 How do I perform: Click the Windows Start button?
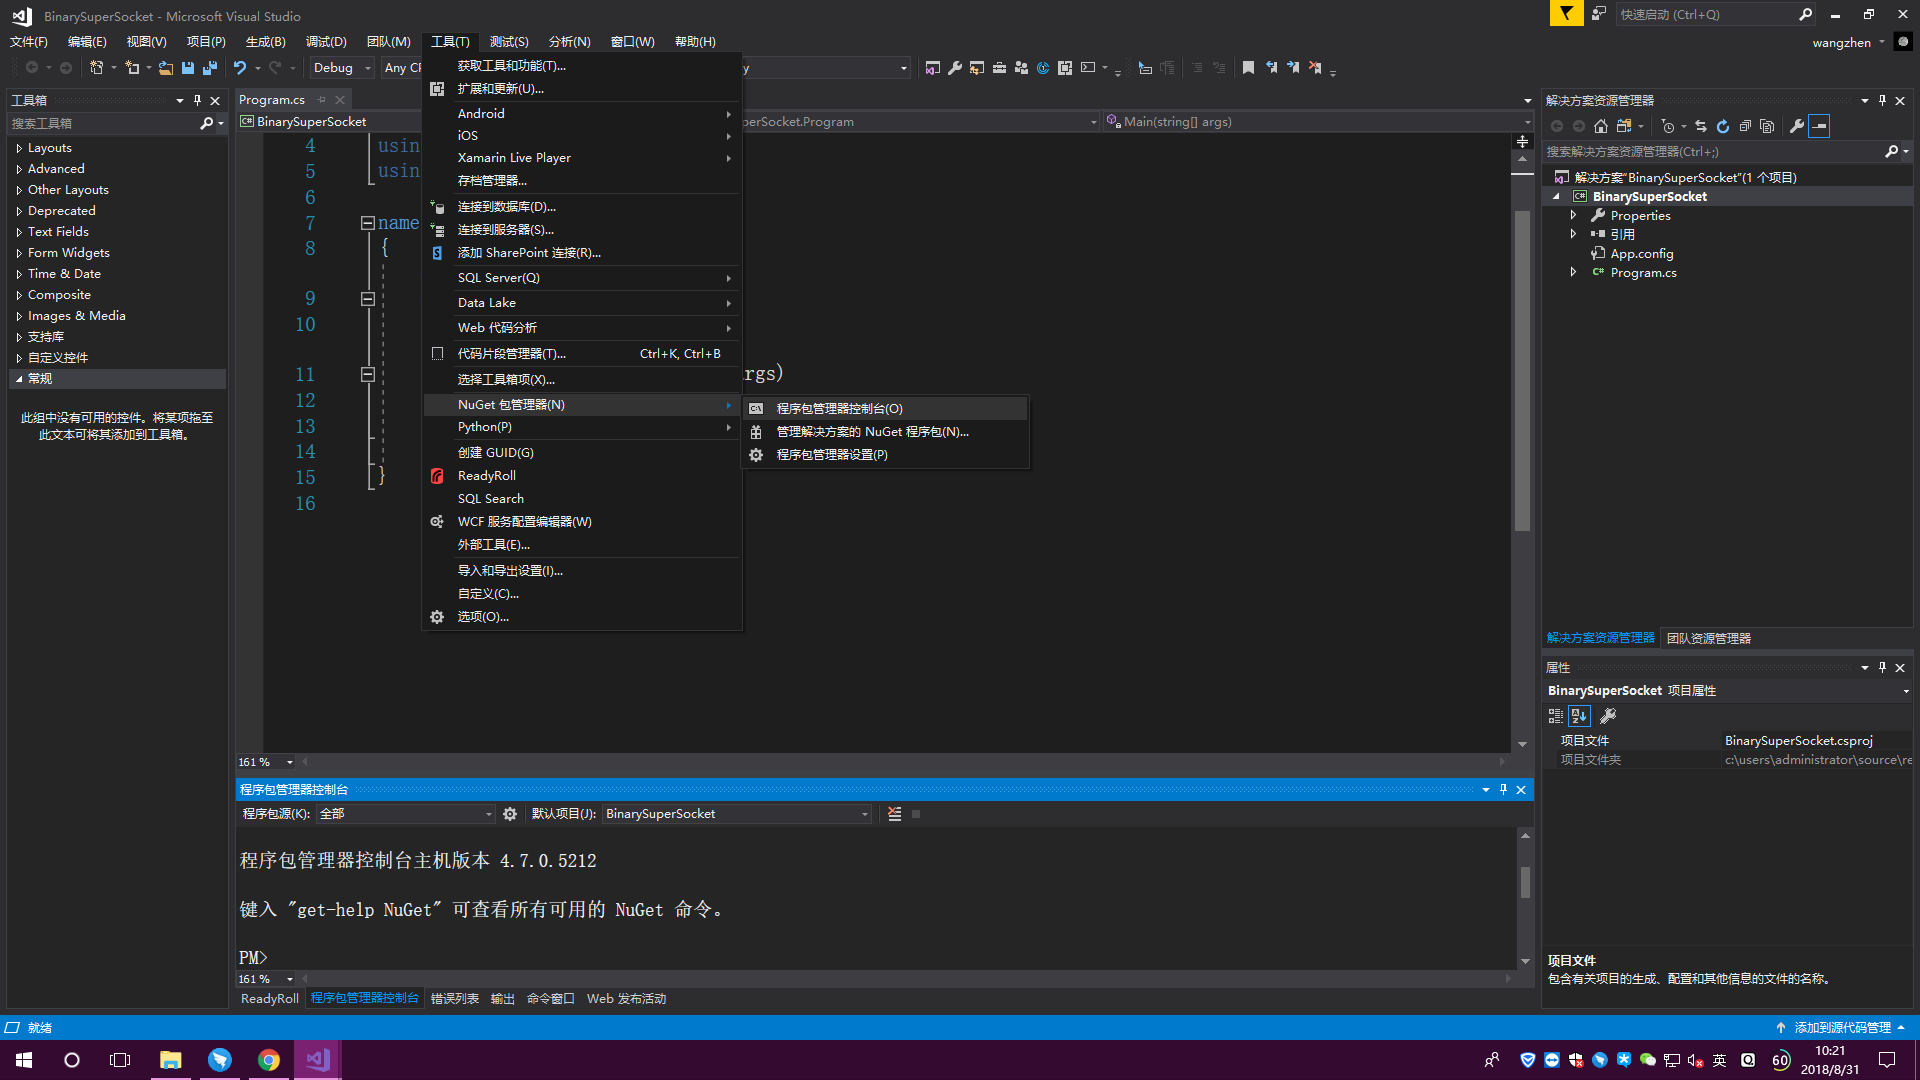[24, 1060]
